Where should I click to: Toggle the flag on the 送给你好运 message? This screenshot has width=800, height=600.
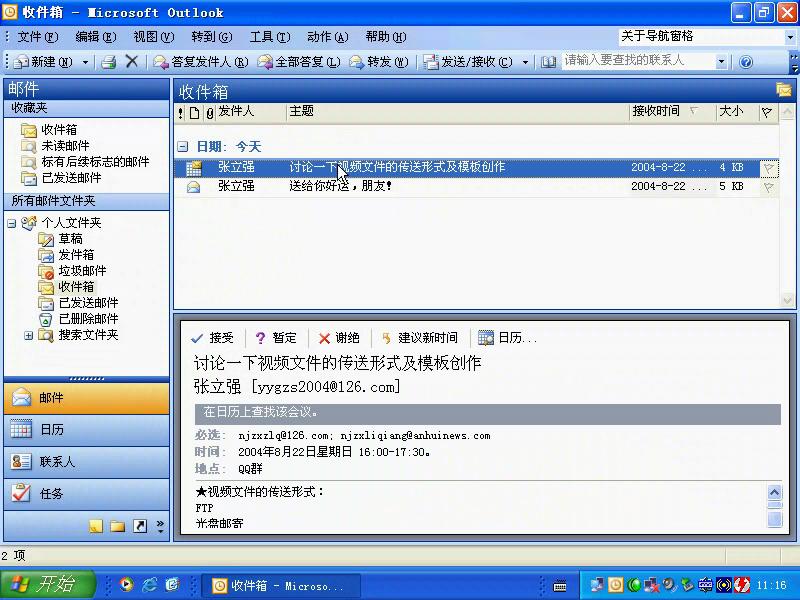(768, 187)
